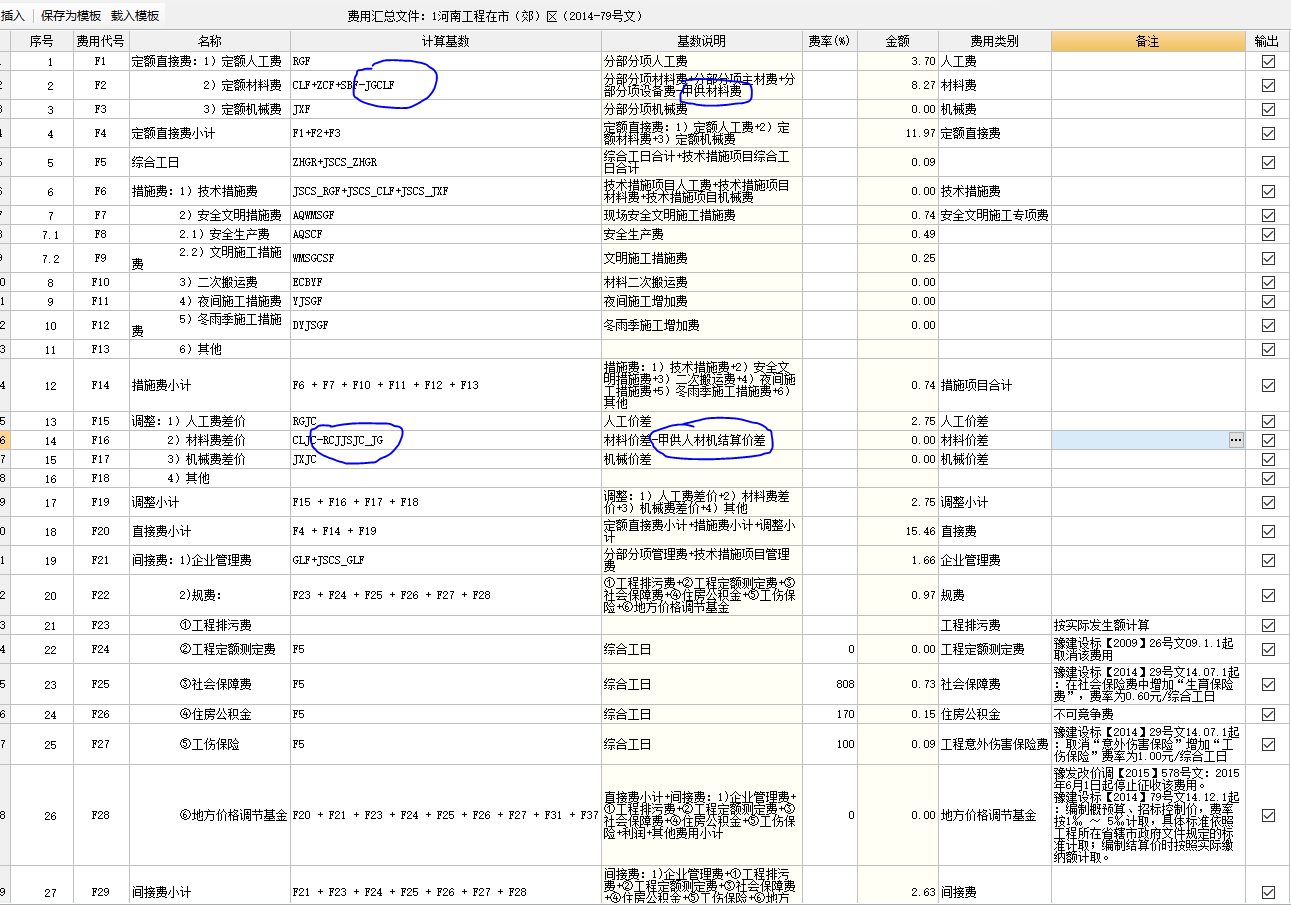
Task: Click the category cell 安全文明施工专项费
Action: coord(994,215)
